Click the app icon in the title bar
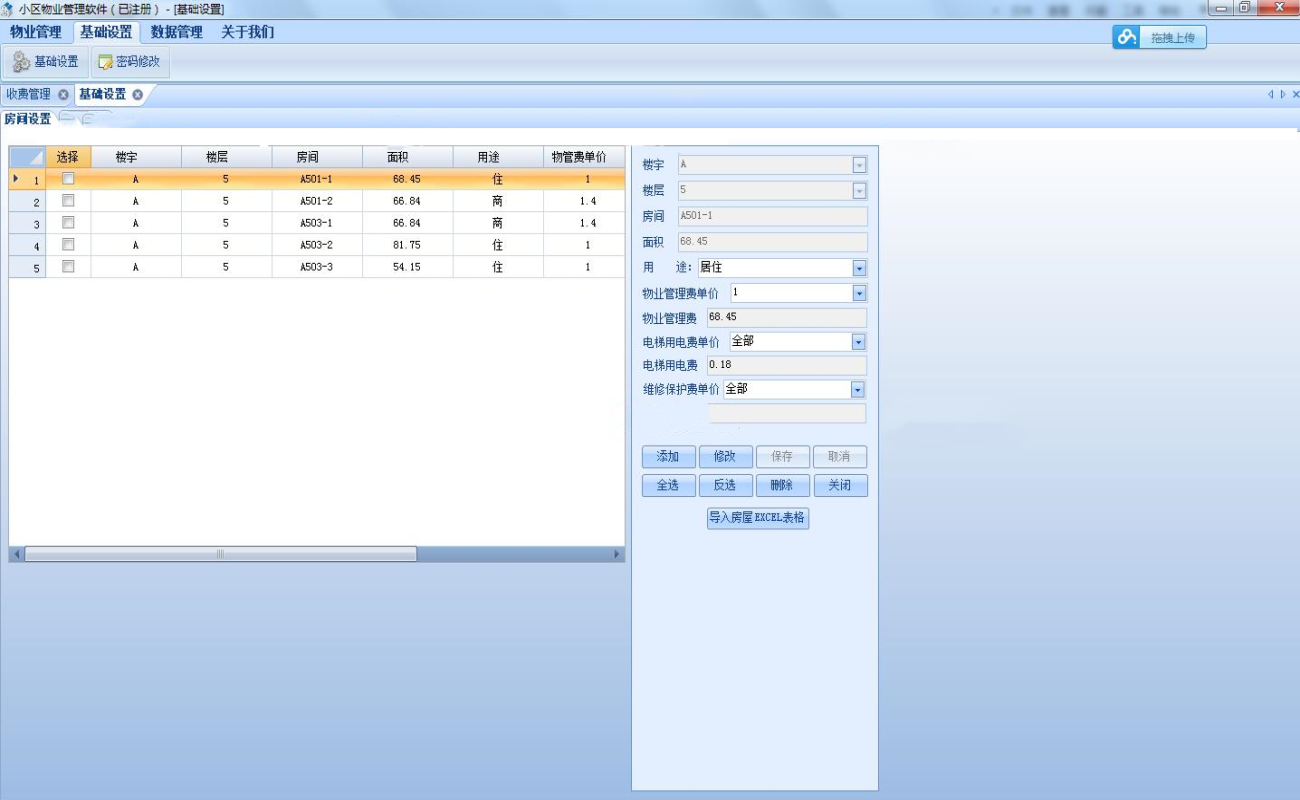 point(8,9)
